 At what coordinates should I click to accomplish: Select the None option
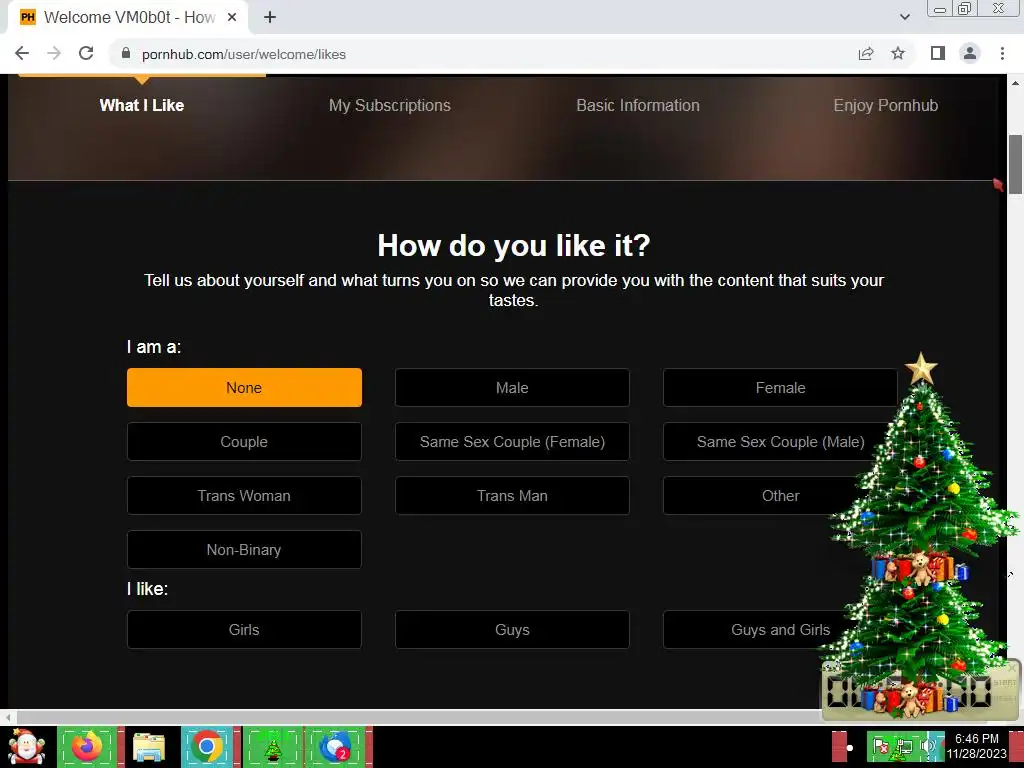(x=244, y=387)
